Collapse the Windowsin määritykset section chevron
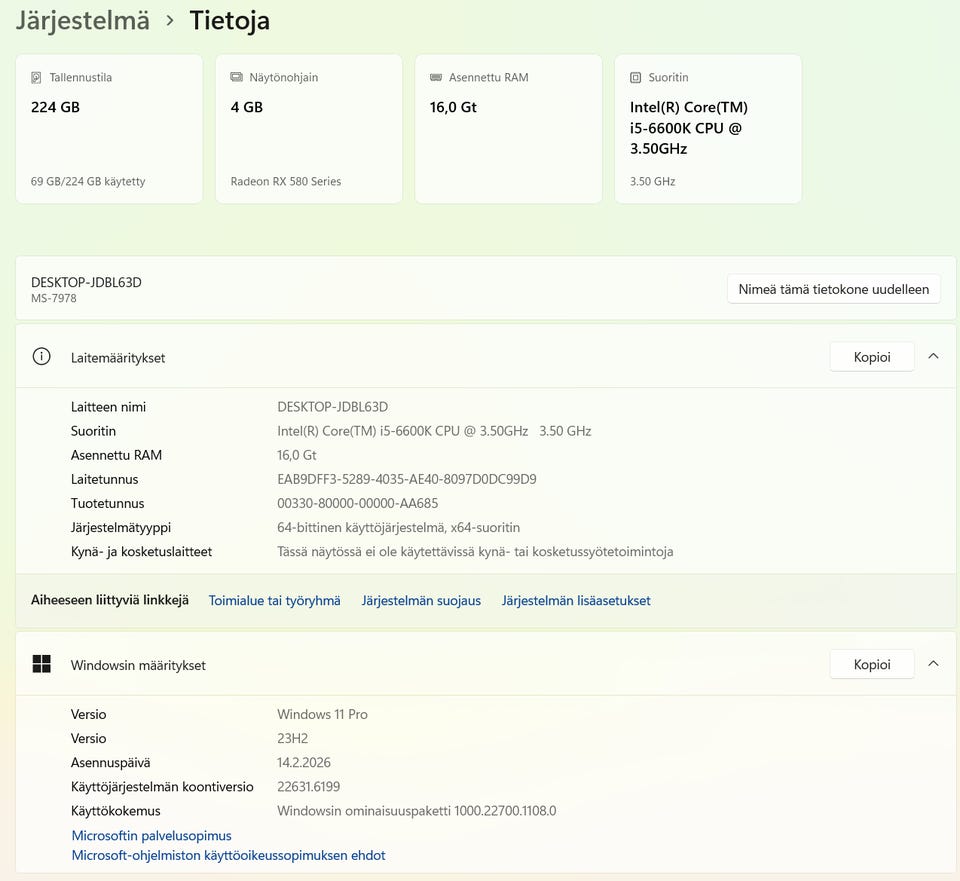 point(933,664)
